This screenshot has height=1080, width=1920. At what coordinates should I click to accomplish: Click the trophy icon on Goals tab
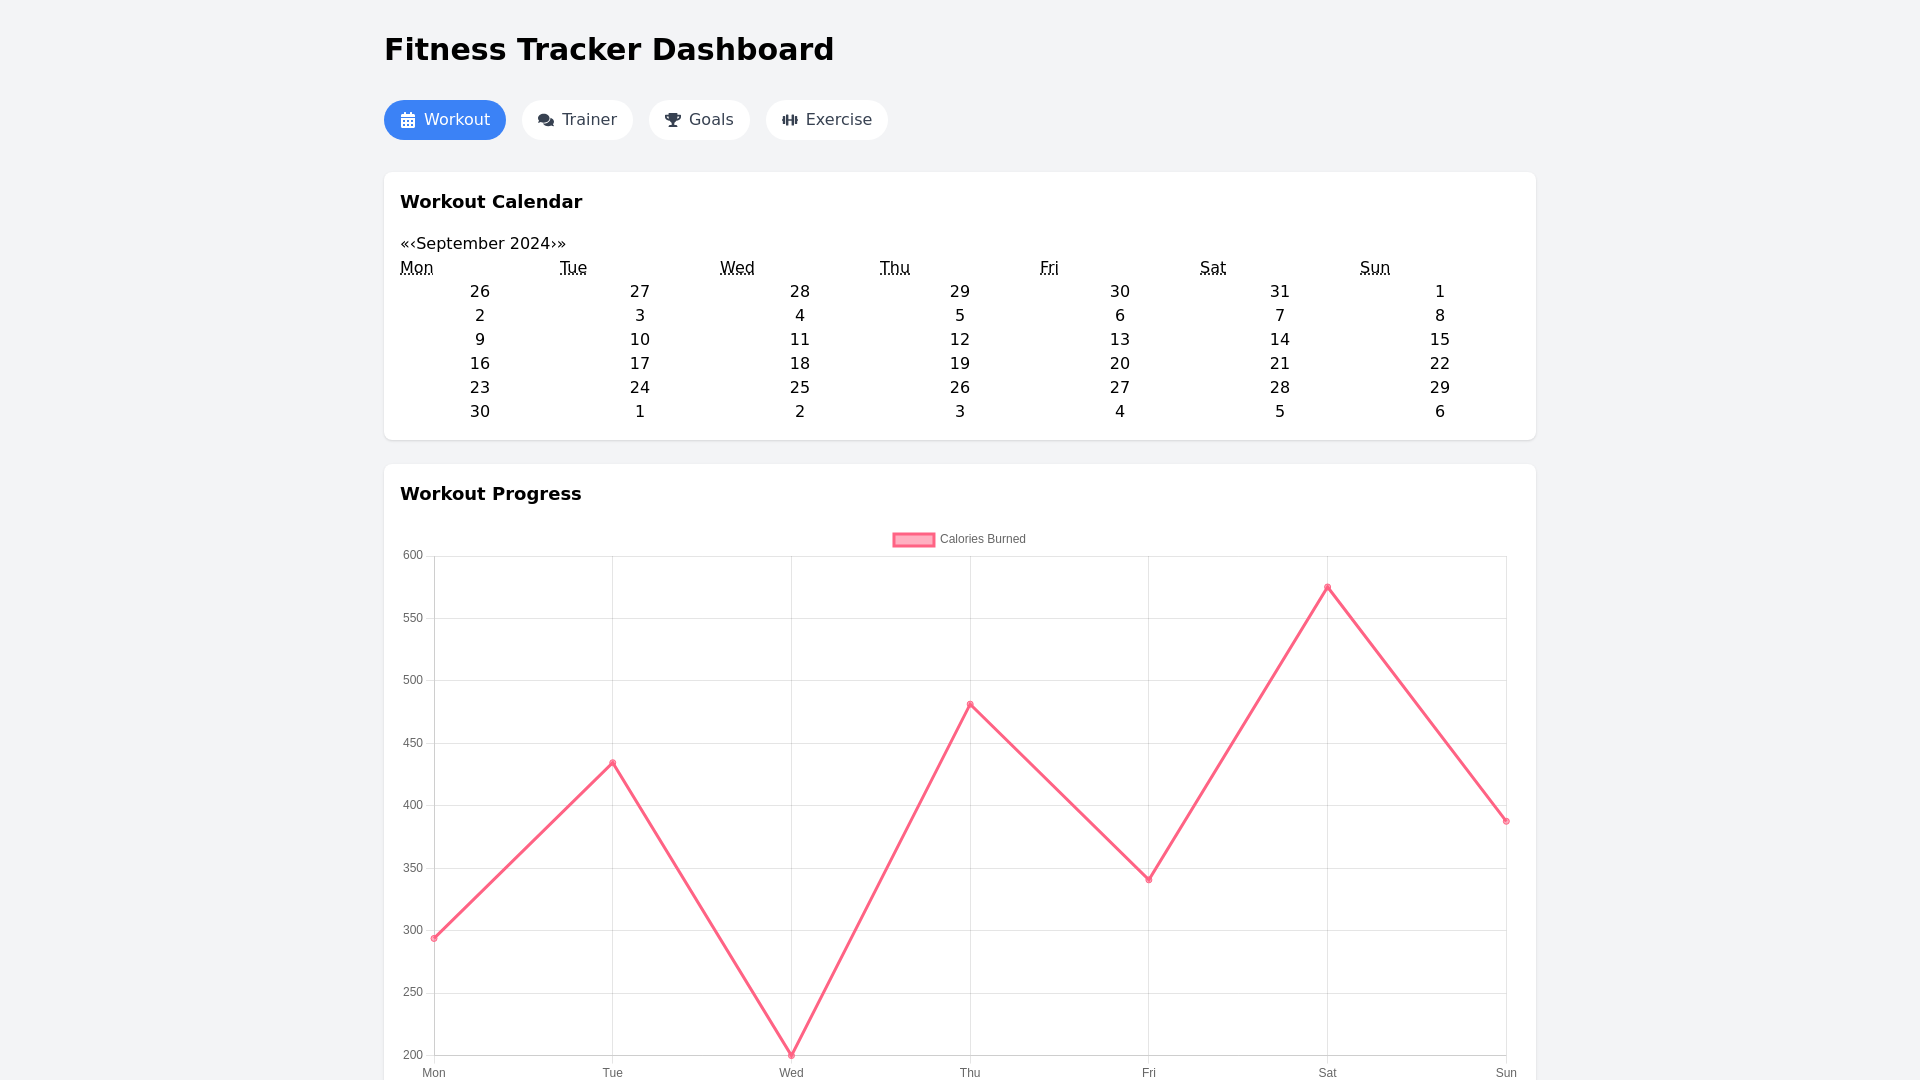tap(673, 120)
